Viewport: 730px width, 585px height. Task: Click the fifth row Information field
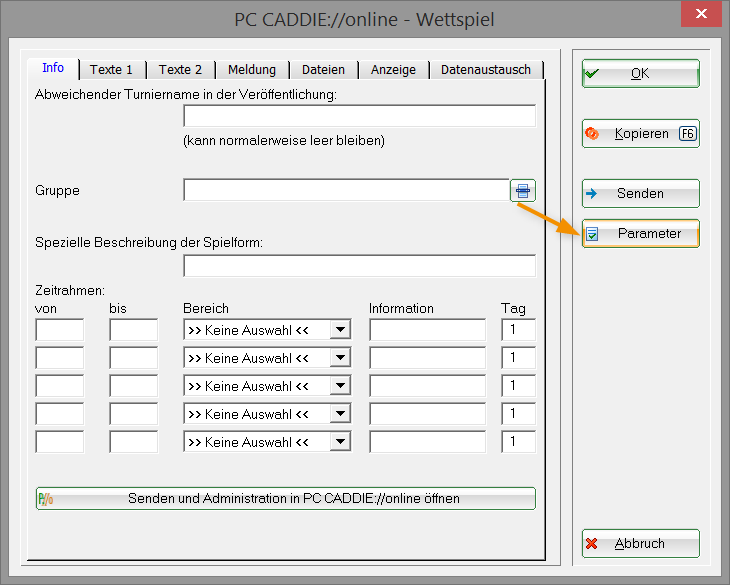pyautogui.click(x=427, y=442)
